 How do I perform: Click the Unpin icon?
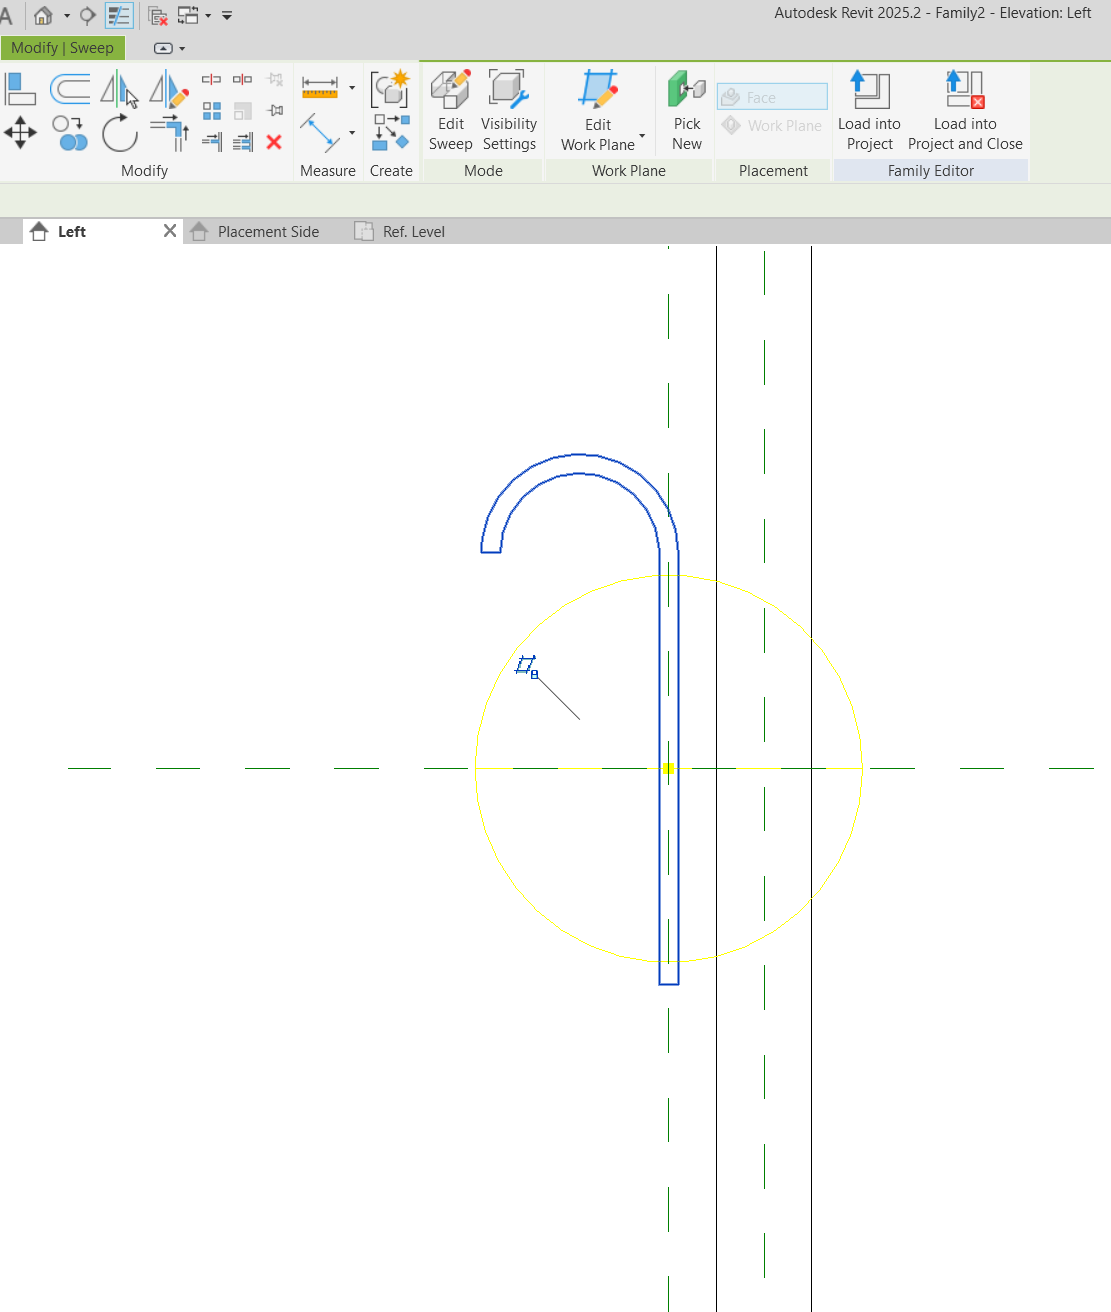point(275,79)
